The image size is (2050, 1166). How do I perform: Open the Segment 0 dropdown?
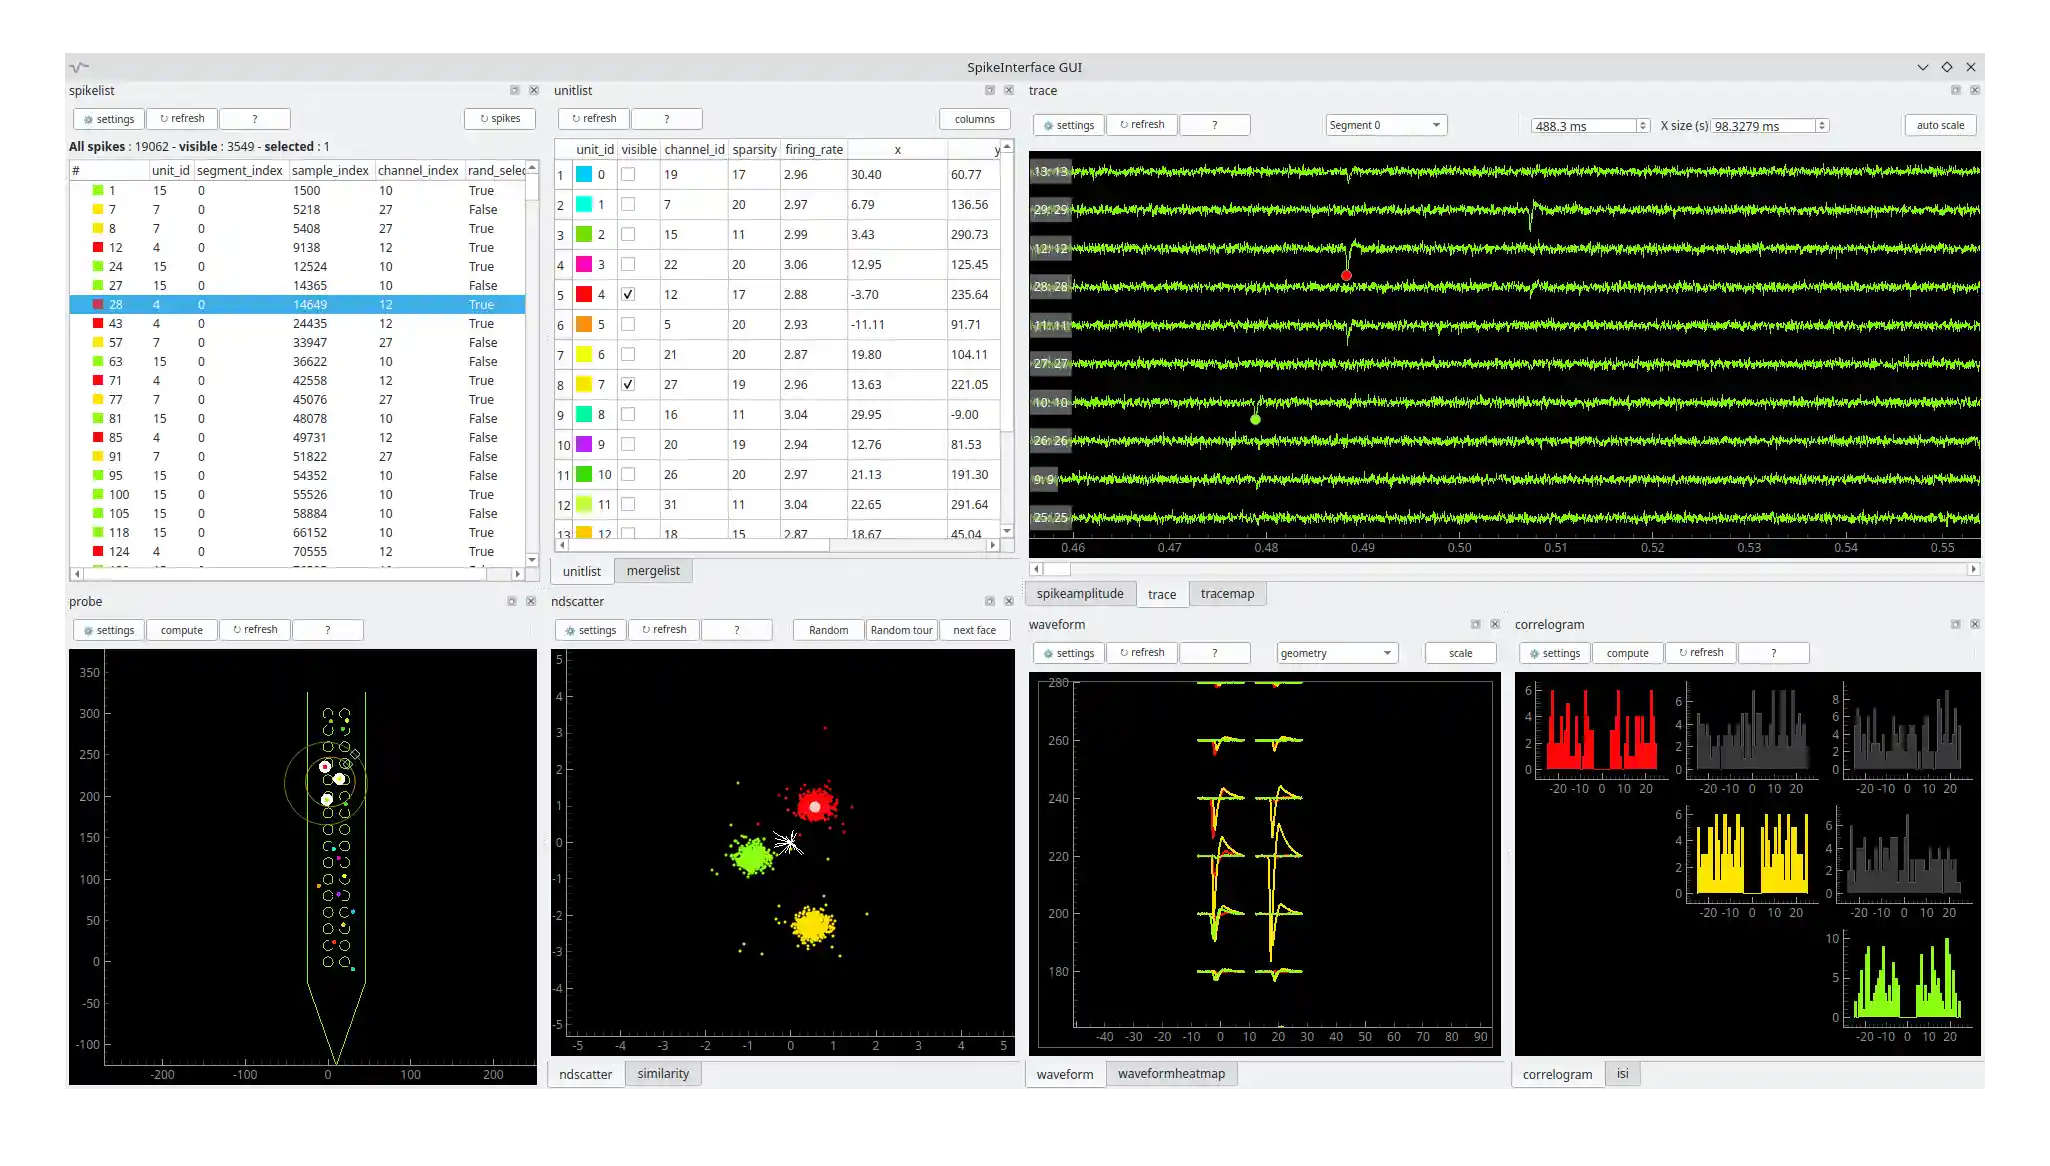coord(1385,124)
